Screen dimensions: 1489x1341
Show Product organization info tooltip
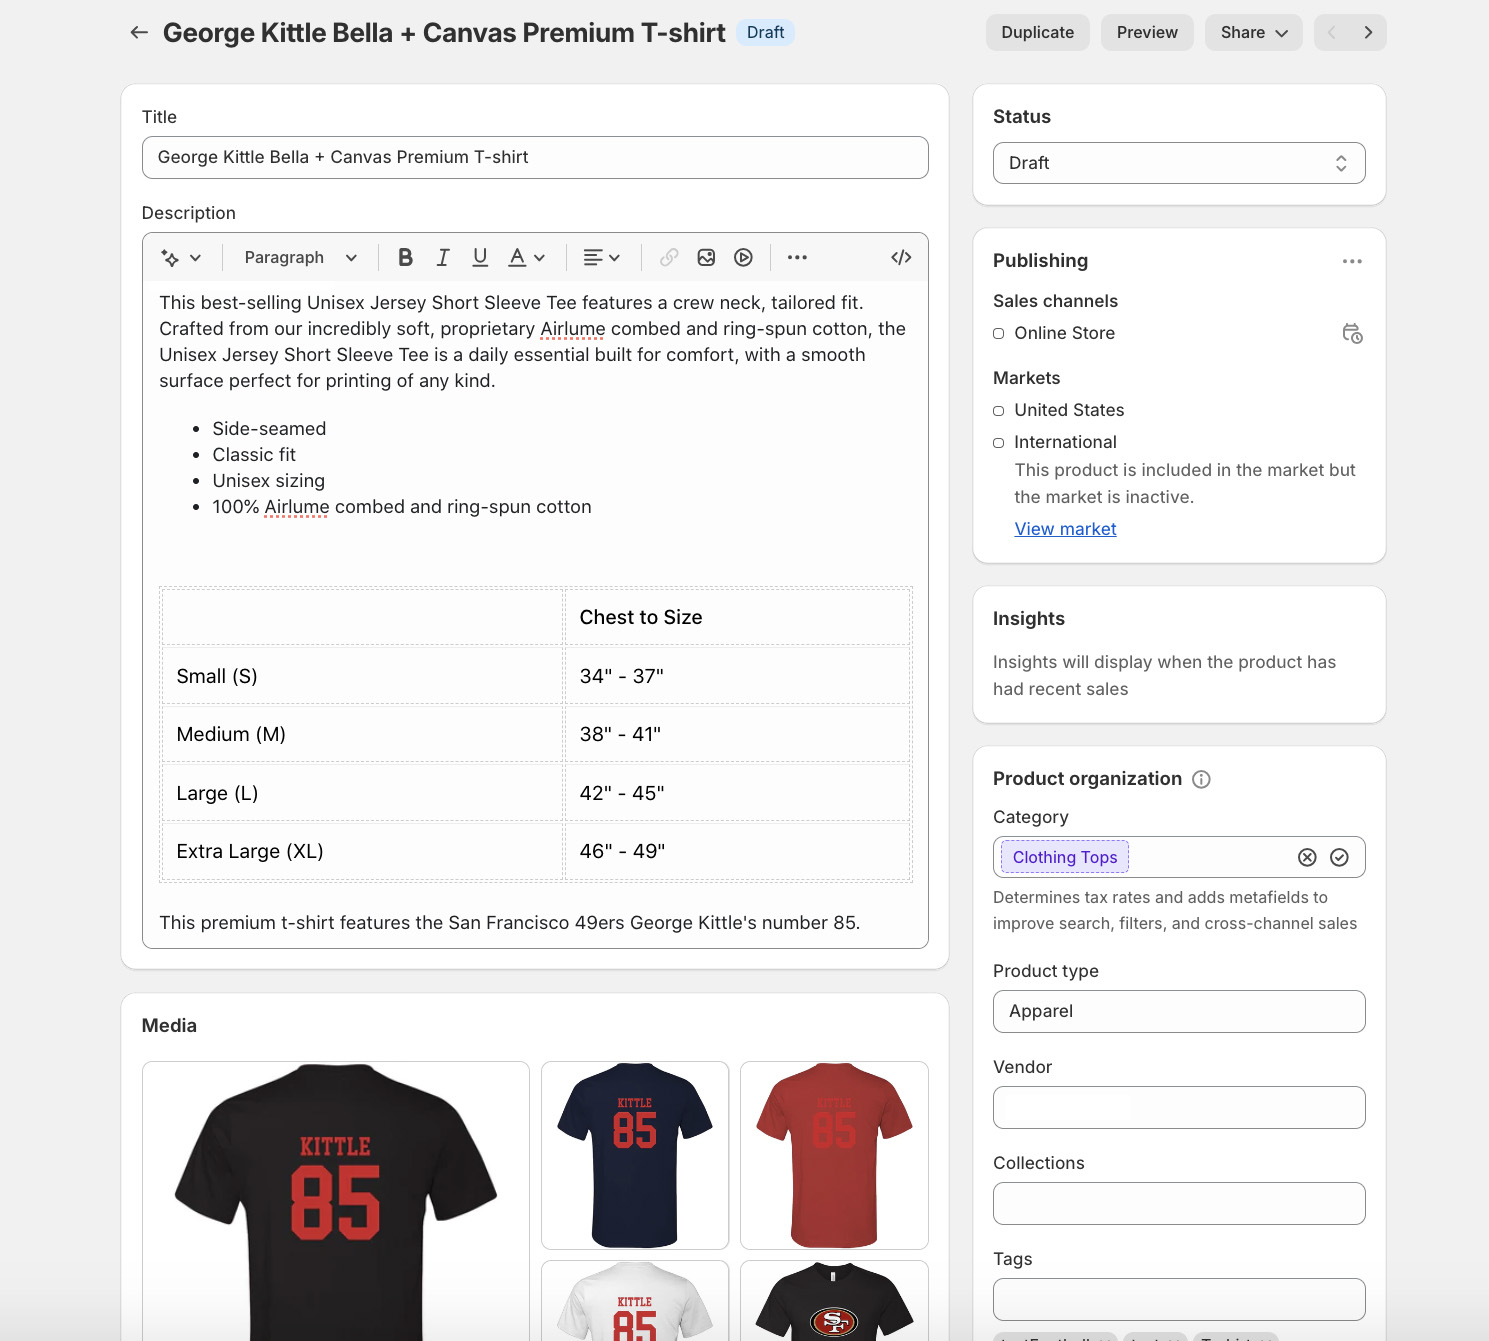(x=1201, y=780)
